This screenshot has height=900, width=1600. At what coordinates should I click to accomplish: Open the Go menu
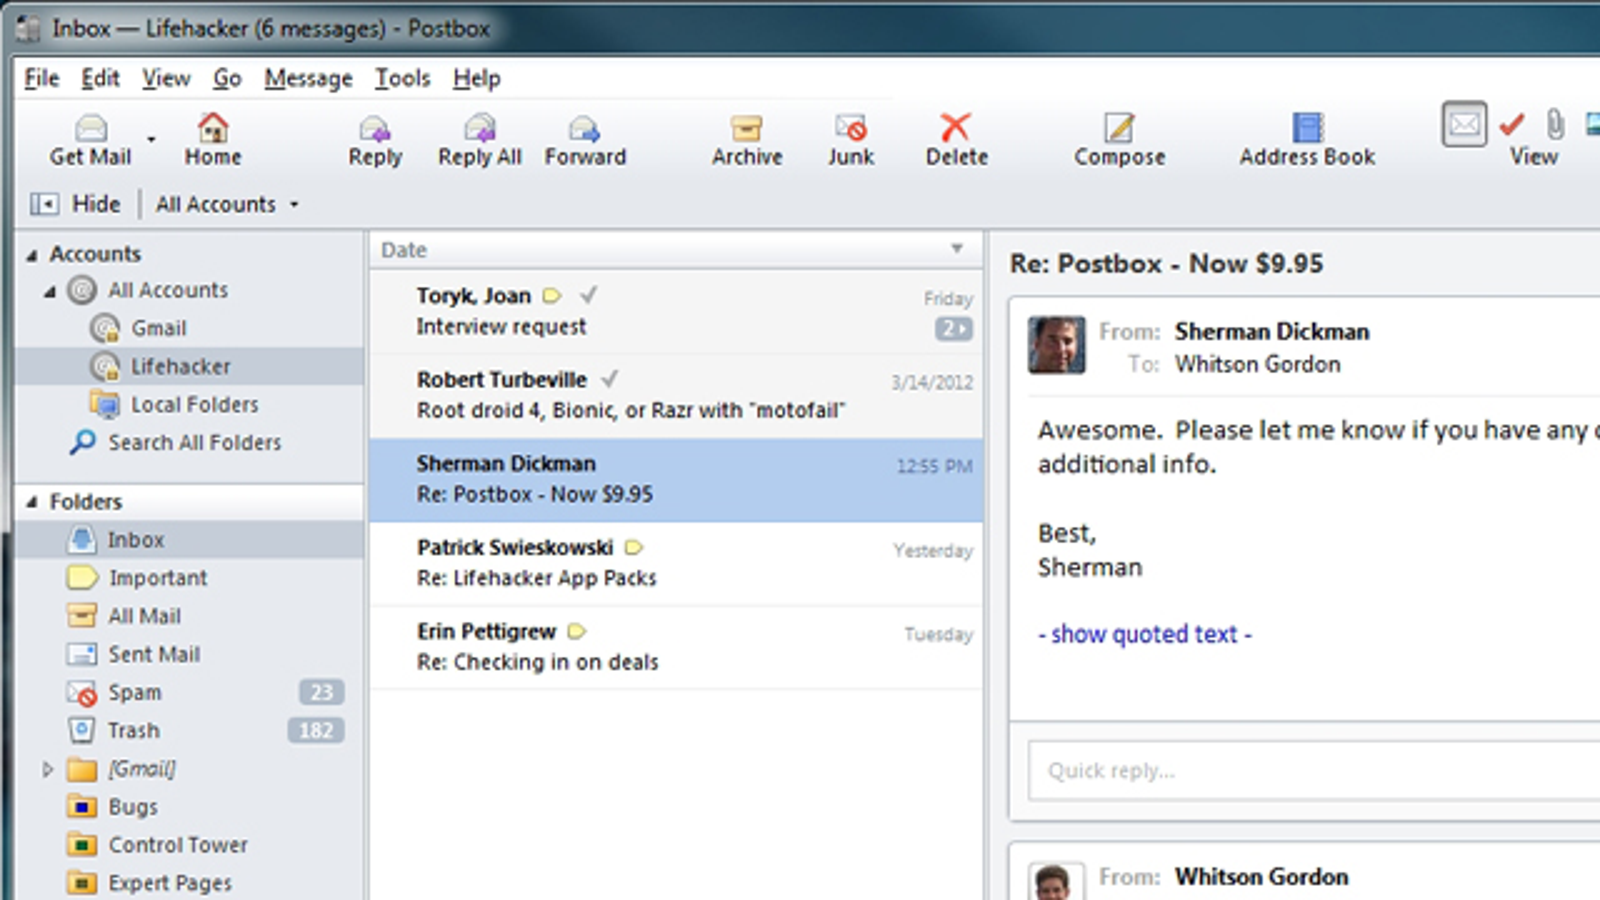(x=227, y=78)
